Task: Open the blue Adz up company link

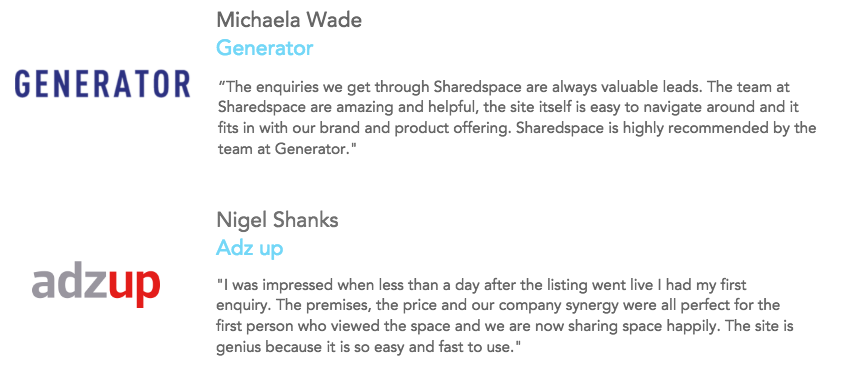Action: [x=249, y=248]
